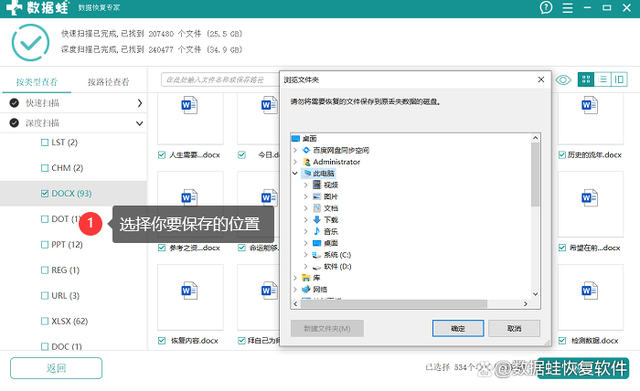The height and width of the screenshot is (391, 640).
Task: Click the Administrator user folder icon
Action: (307, 162)
